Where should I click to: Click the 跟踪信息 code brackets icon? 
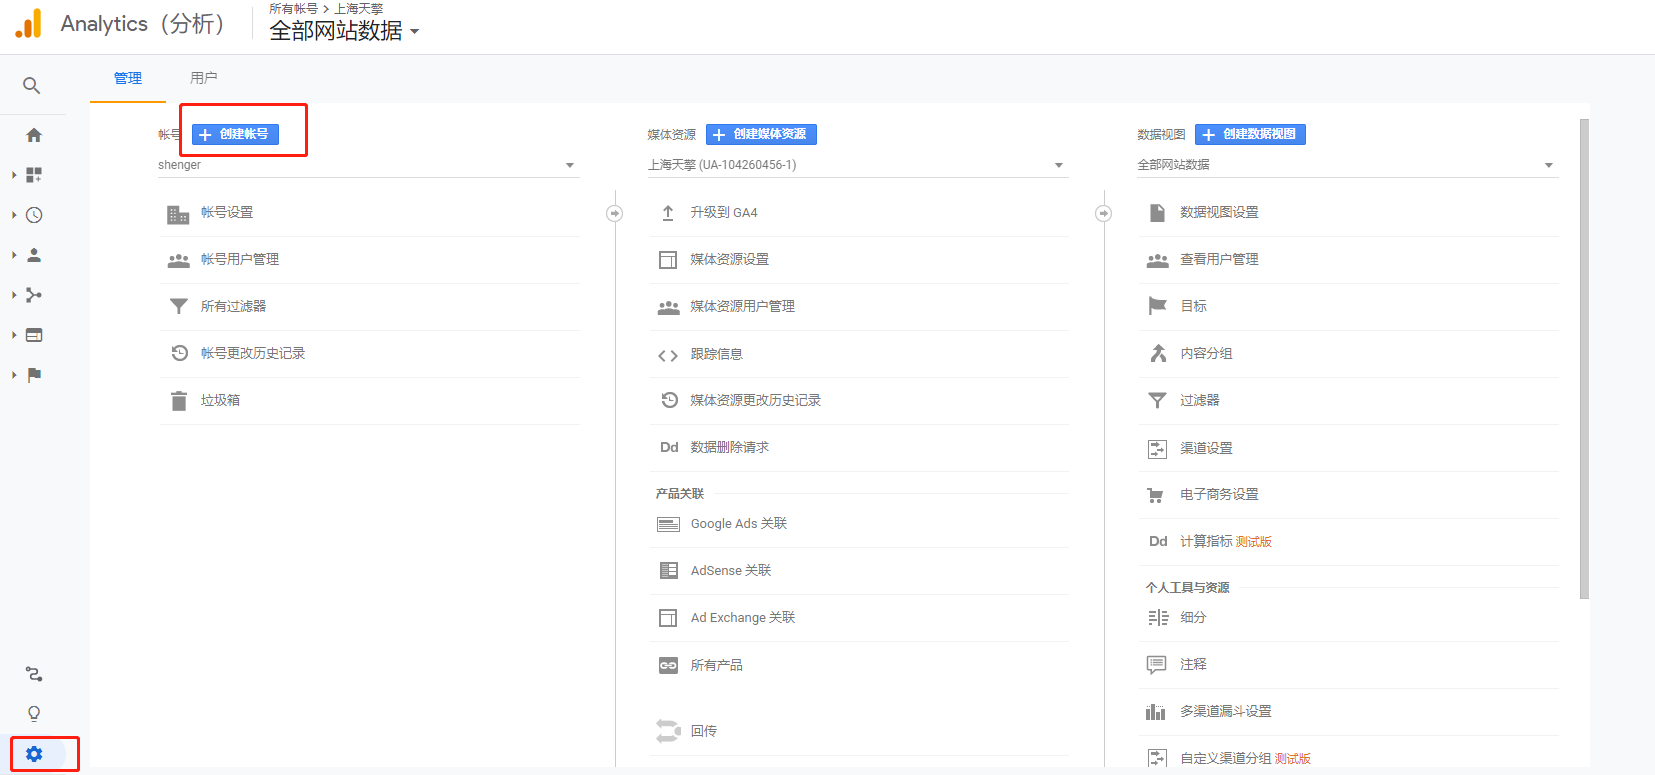click(668, 355)
